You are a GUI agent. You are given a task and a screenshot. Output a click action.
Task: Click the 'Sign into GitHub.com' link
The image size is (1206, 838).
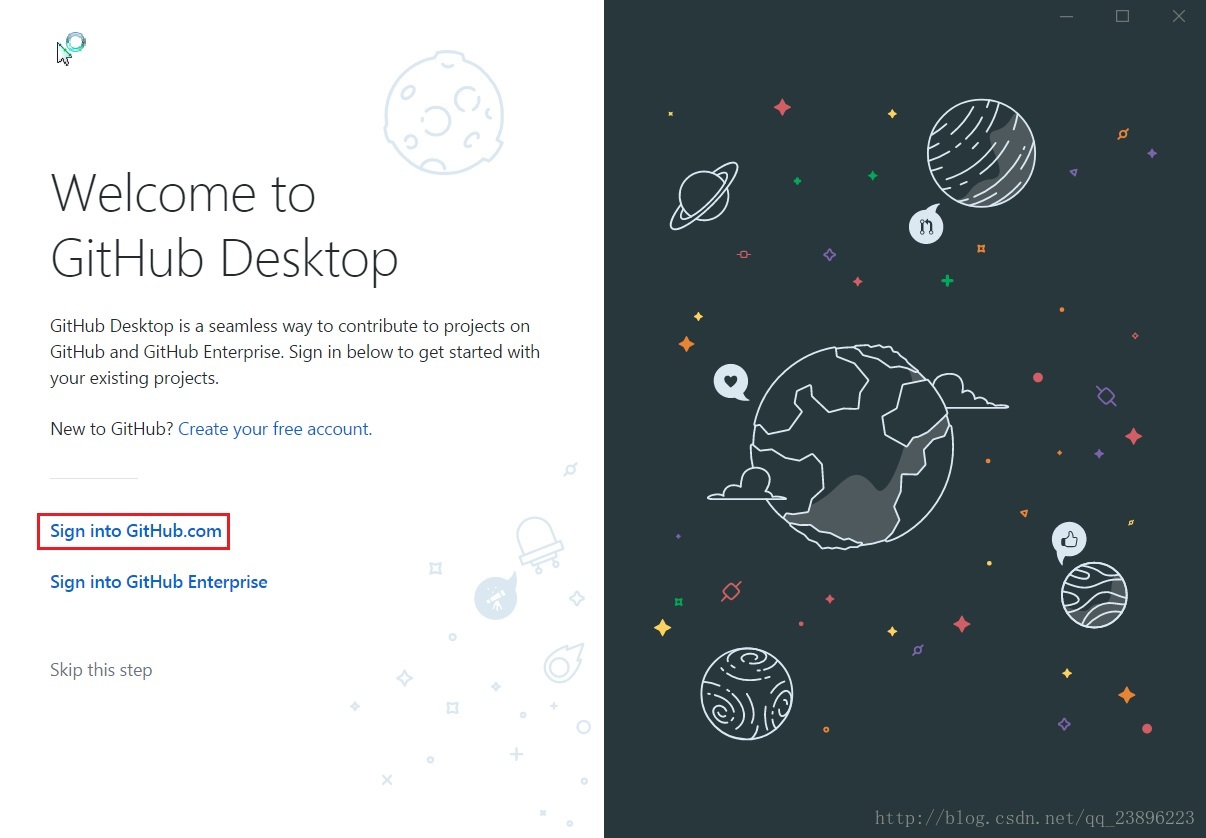pos(136,531)
